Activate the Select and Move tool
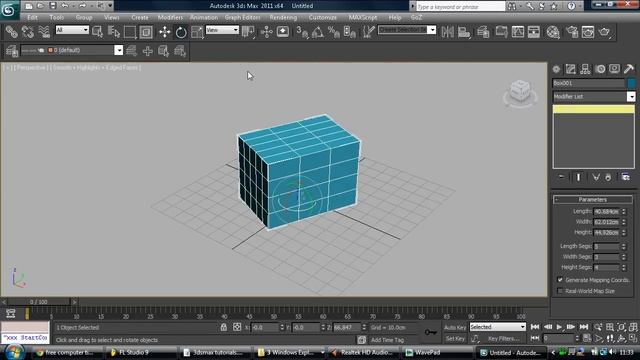This screenshot has width=640, height=360. 164,32
